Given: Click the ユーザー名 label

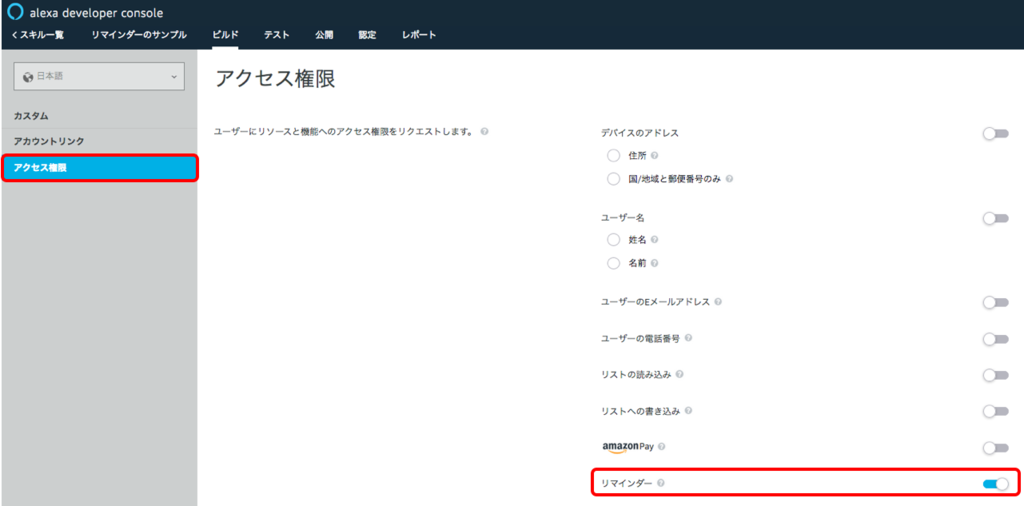Looking at the screenshot, I should [622, 218].
